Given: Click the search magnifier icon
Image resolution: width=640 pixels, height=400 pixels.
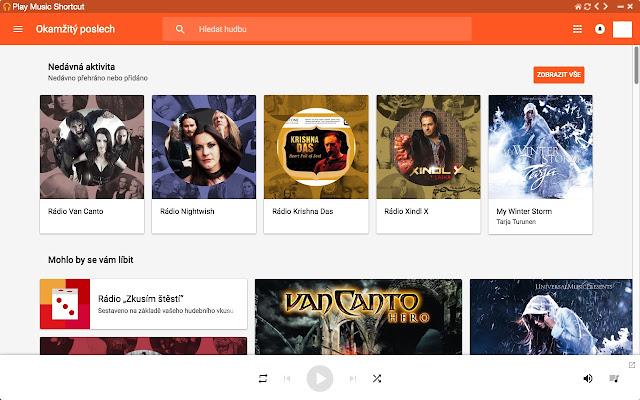Looking at the screenshot, I should click(180, 29).
